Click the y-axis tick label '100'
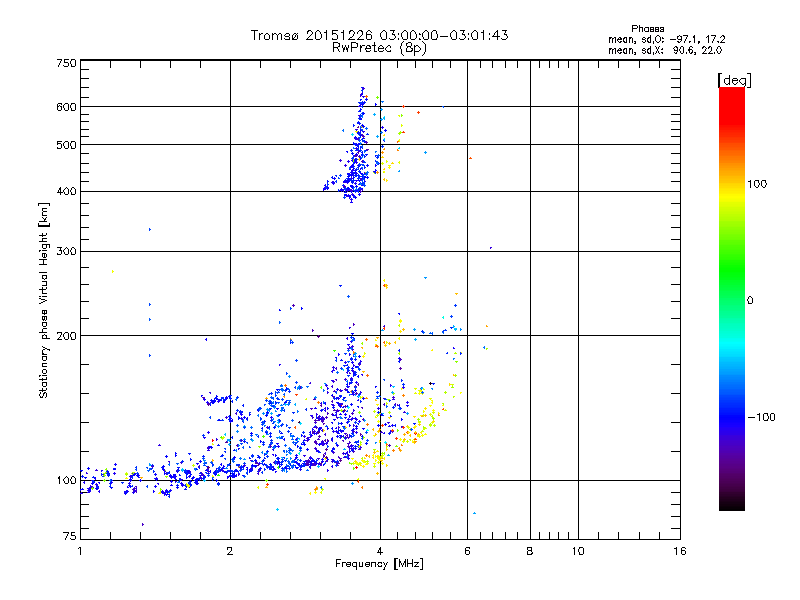 click(66, 481)
